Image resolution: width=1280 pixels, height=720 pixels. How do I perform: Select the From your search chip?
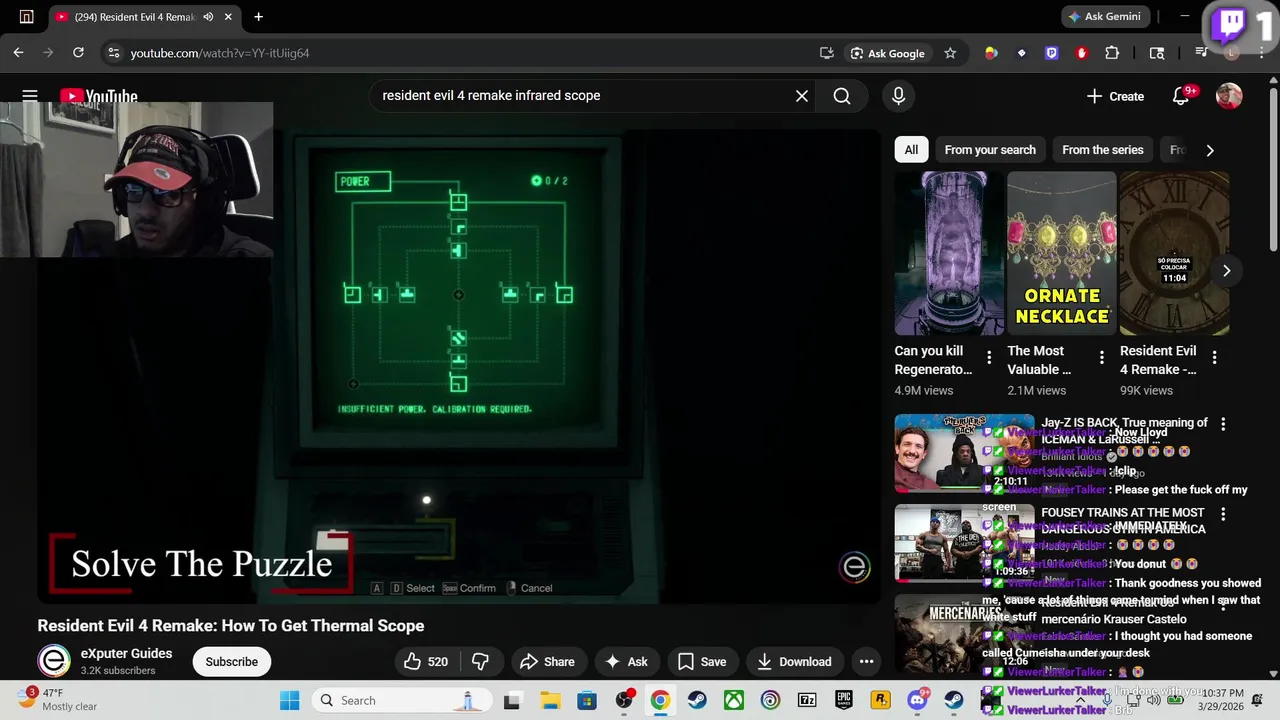(x=990, y=150)
